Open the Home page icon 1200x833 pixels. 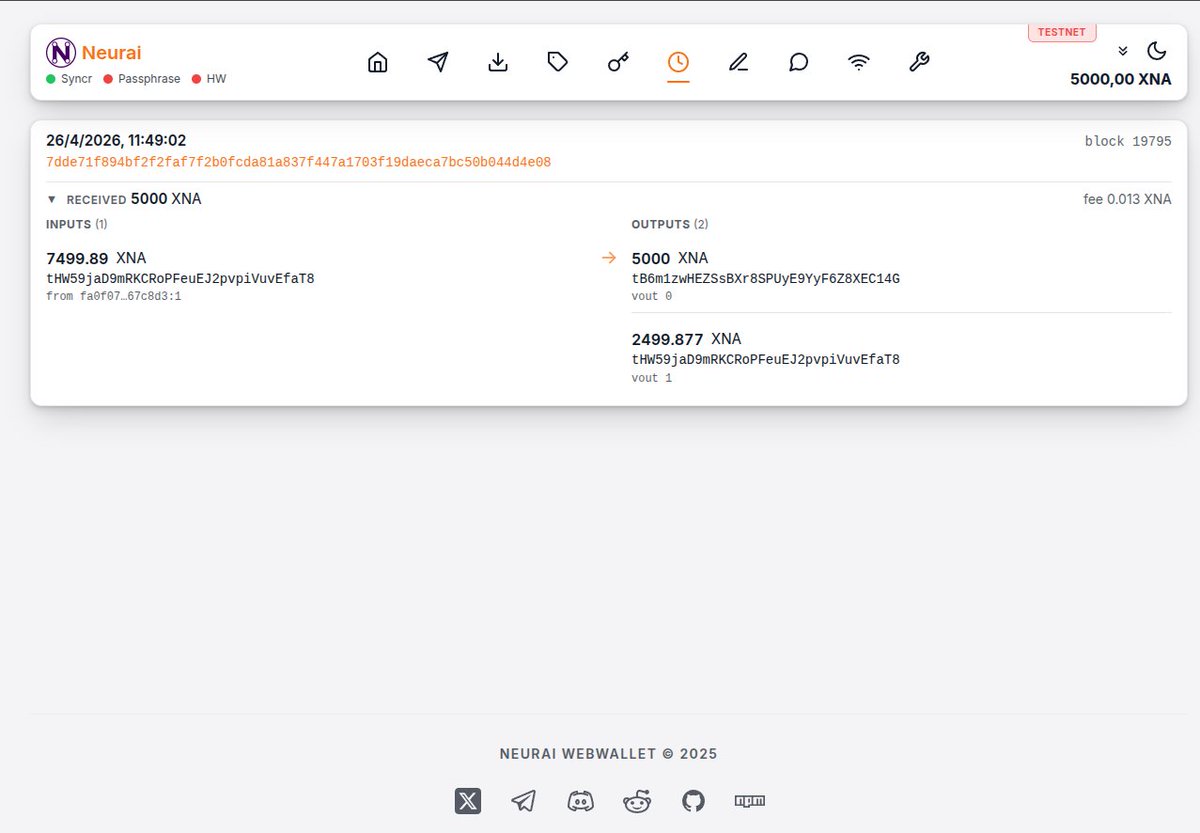pos(378,62)
